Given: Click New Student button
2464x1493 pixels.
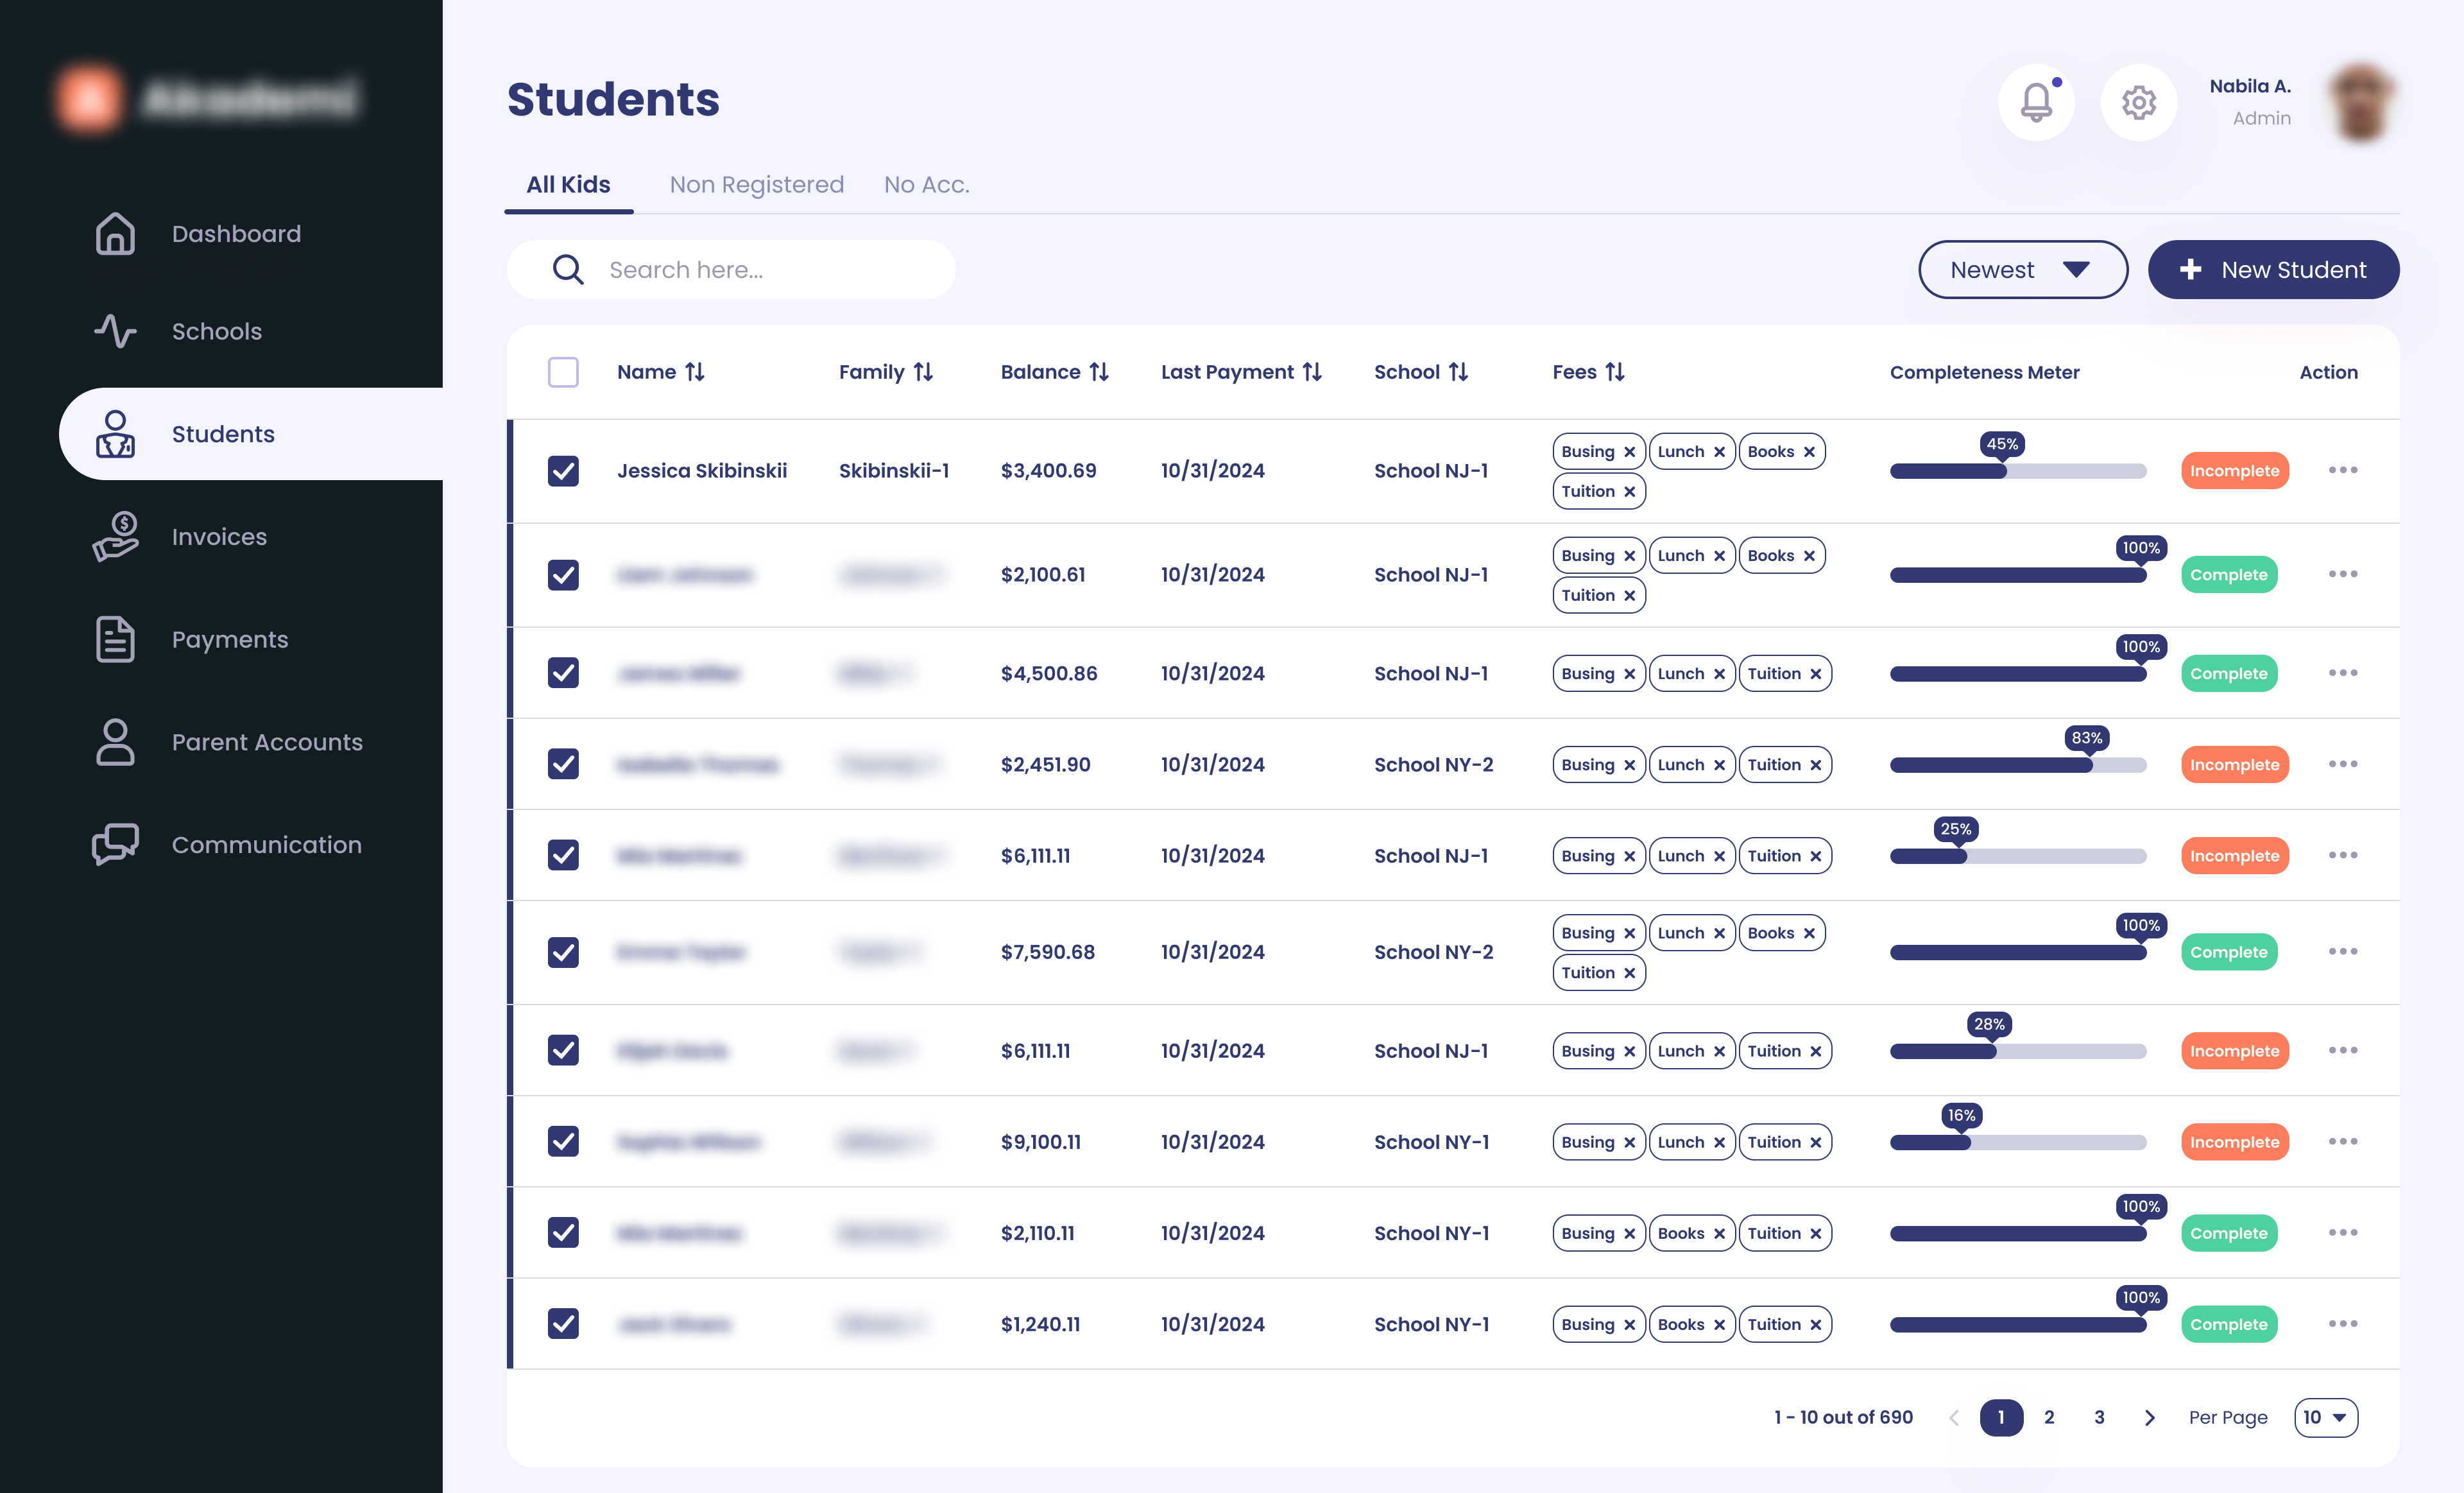Looking at the screenshot, I should tap(2273, 270).
